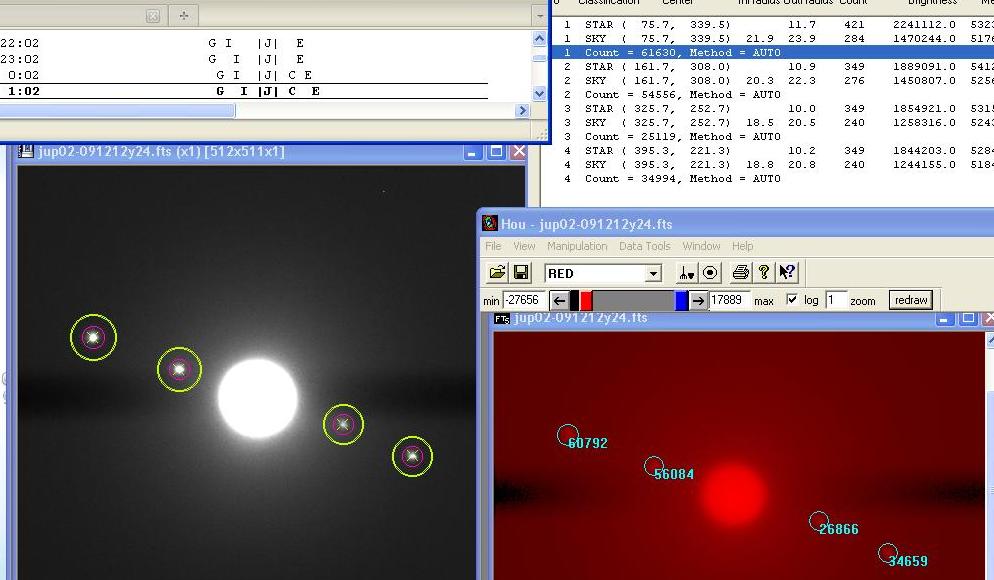The width and height of the screenshot is (994, 580).
Task: Click the 1:02 row in the moon positions list
Action: (x=244, y=91)
